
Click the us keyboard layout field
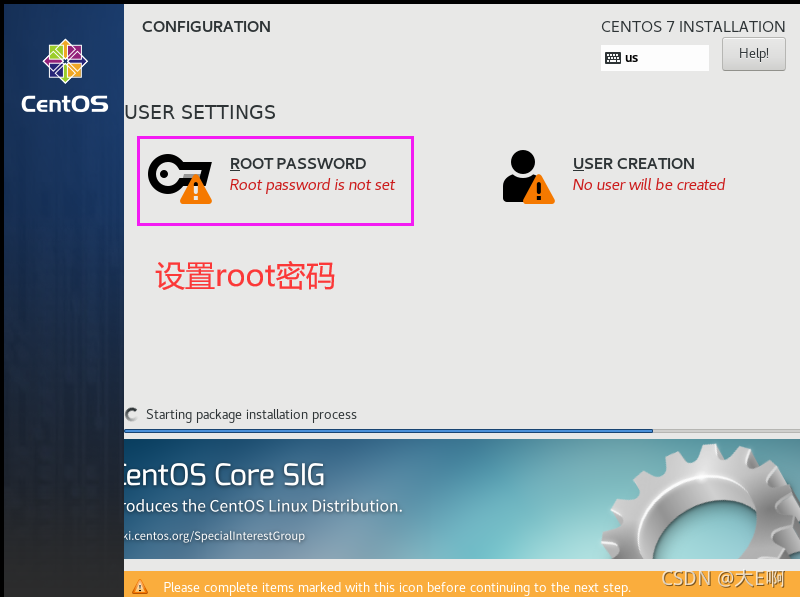click(655, 58)
